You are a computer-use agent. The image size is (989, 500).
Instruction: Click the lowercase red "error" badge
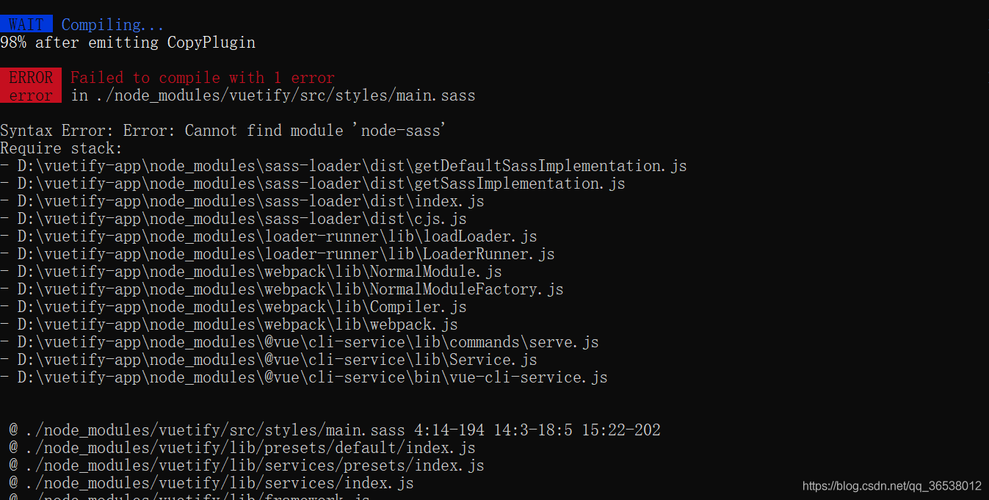coord(30,96)
